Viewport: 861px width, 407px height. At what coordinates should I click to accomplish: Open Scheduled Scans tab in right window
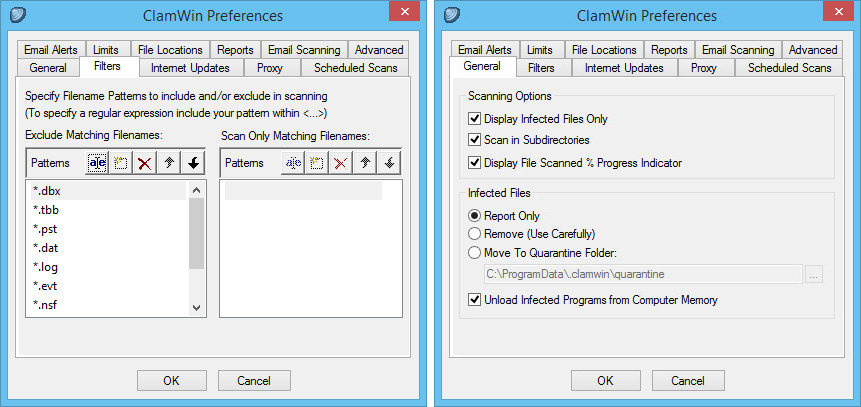pyautogui.click(x=789, y=68)
